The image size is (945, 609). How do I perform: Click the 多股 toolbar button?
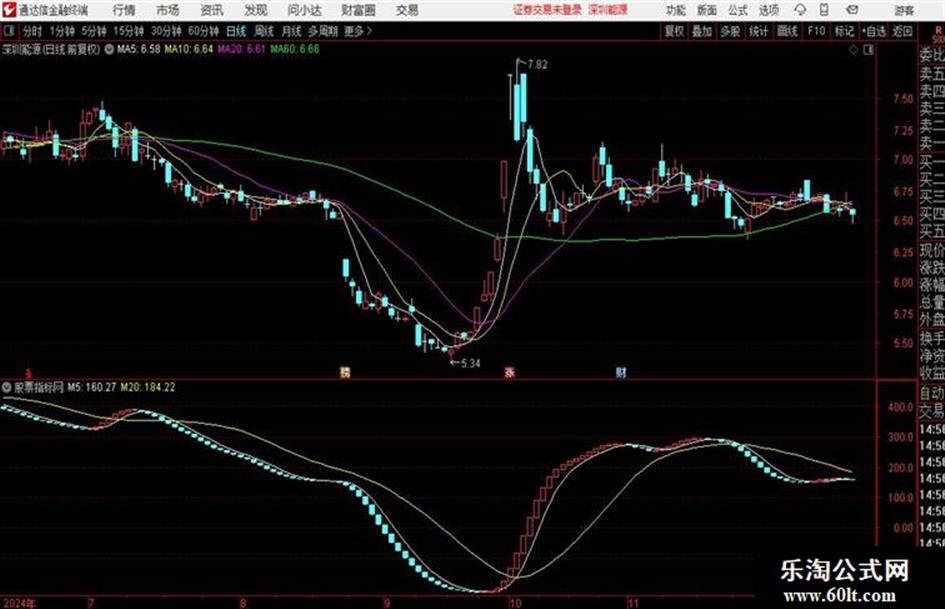click(x=730, y=31)
